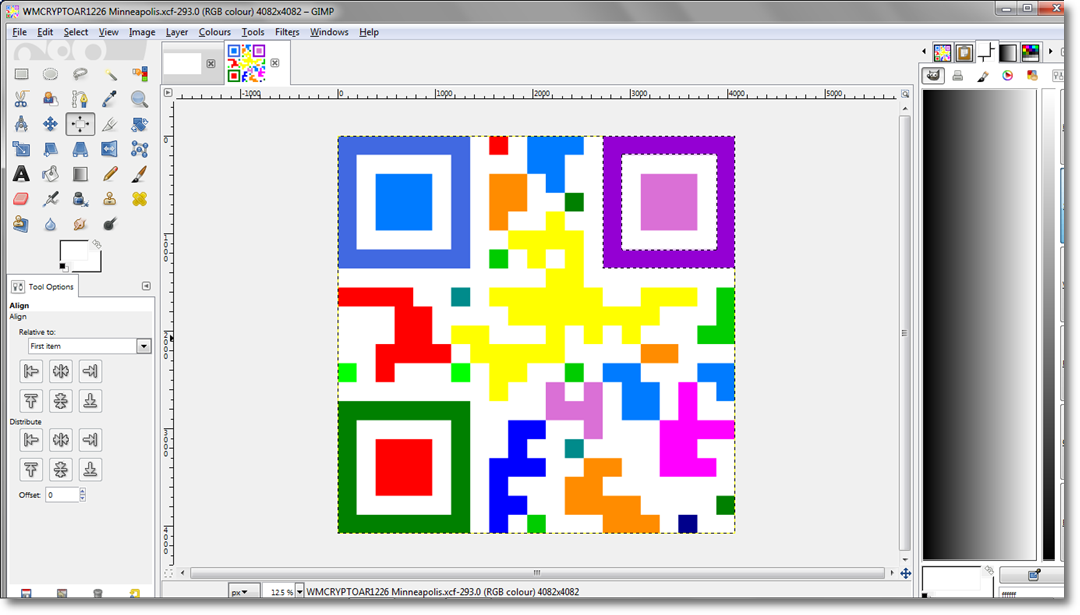Open the Tool Options tab configure menu

tap(146, 286)
